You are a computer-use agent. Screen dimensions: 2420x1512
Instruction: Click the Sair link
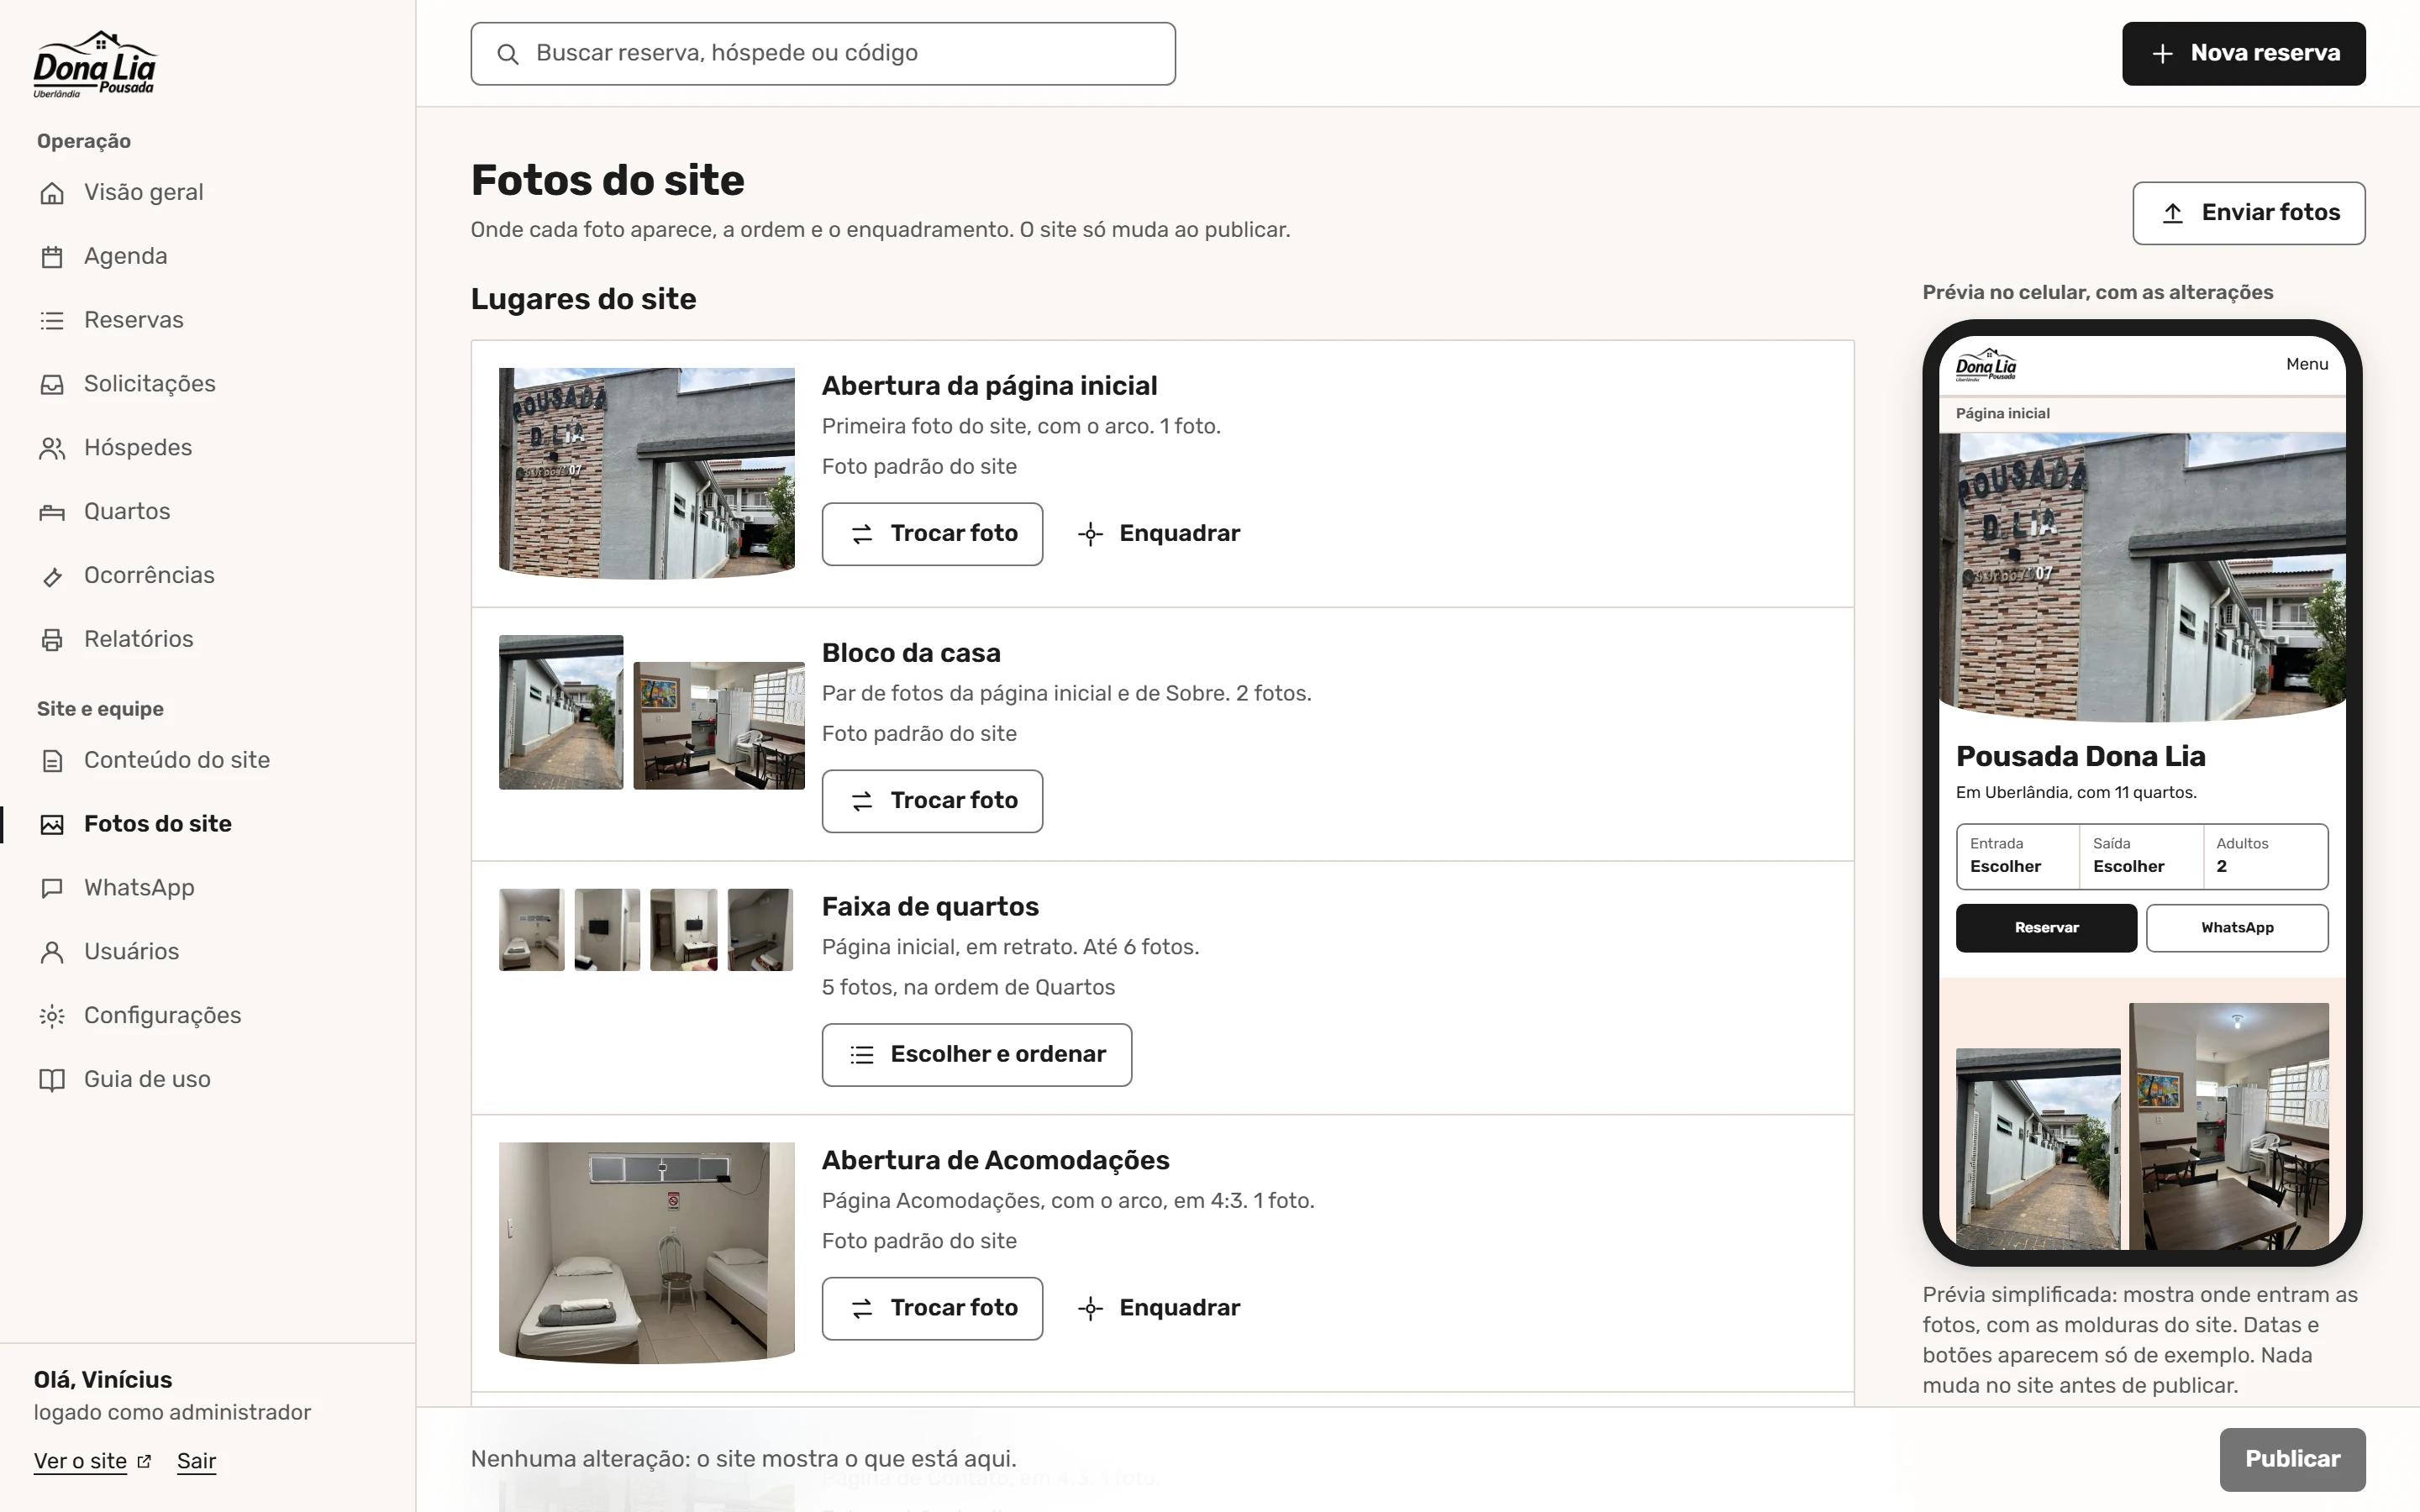coord(196,1462)
